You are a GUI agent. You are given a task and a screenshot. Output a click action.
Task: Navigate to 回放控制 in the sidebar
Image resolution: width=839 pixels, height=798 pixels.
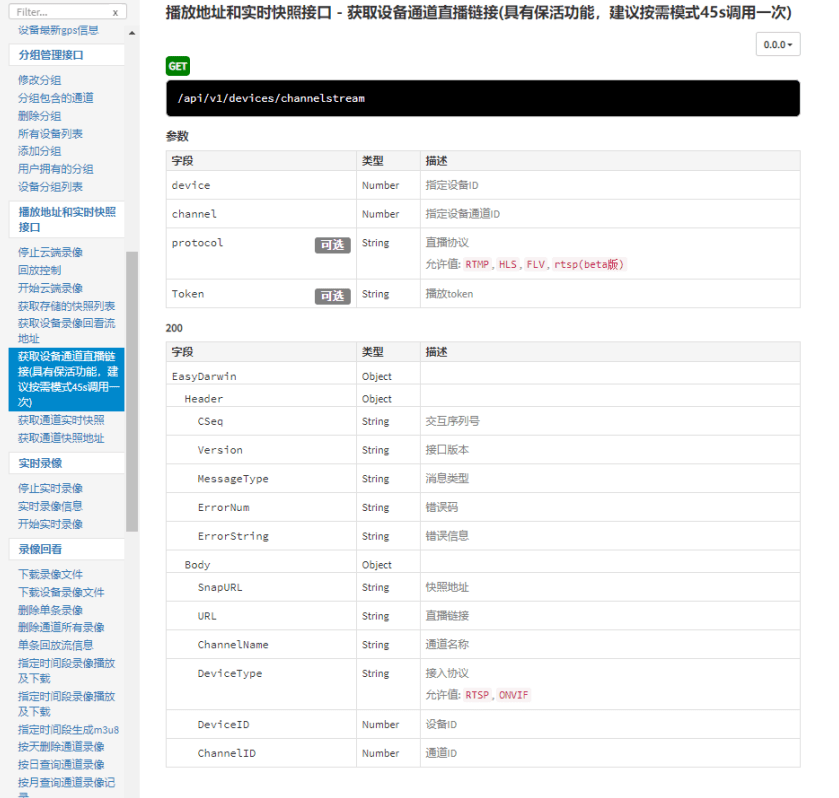pos(39,270)
